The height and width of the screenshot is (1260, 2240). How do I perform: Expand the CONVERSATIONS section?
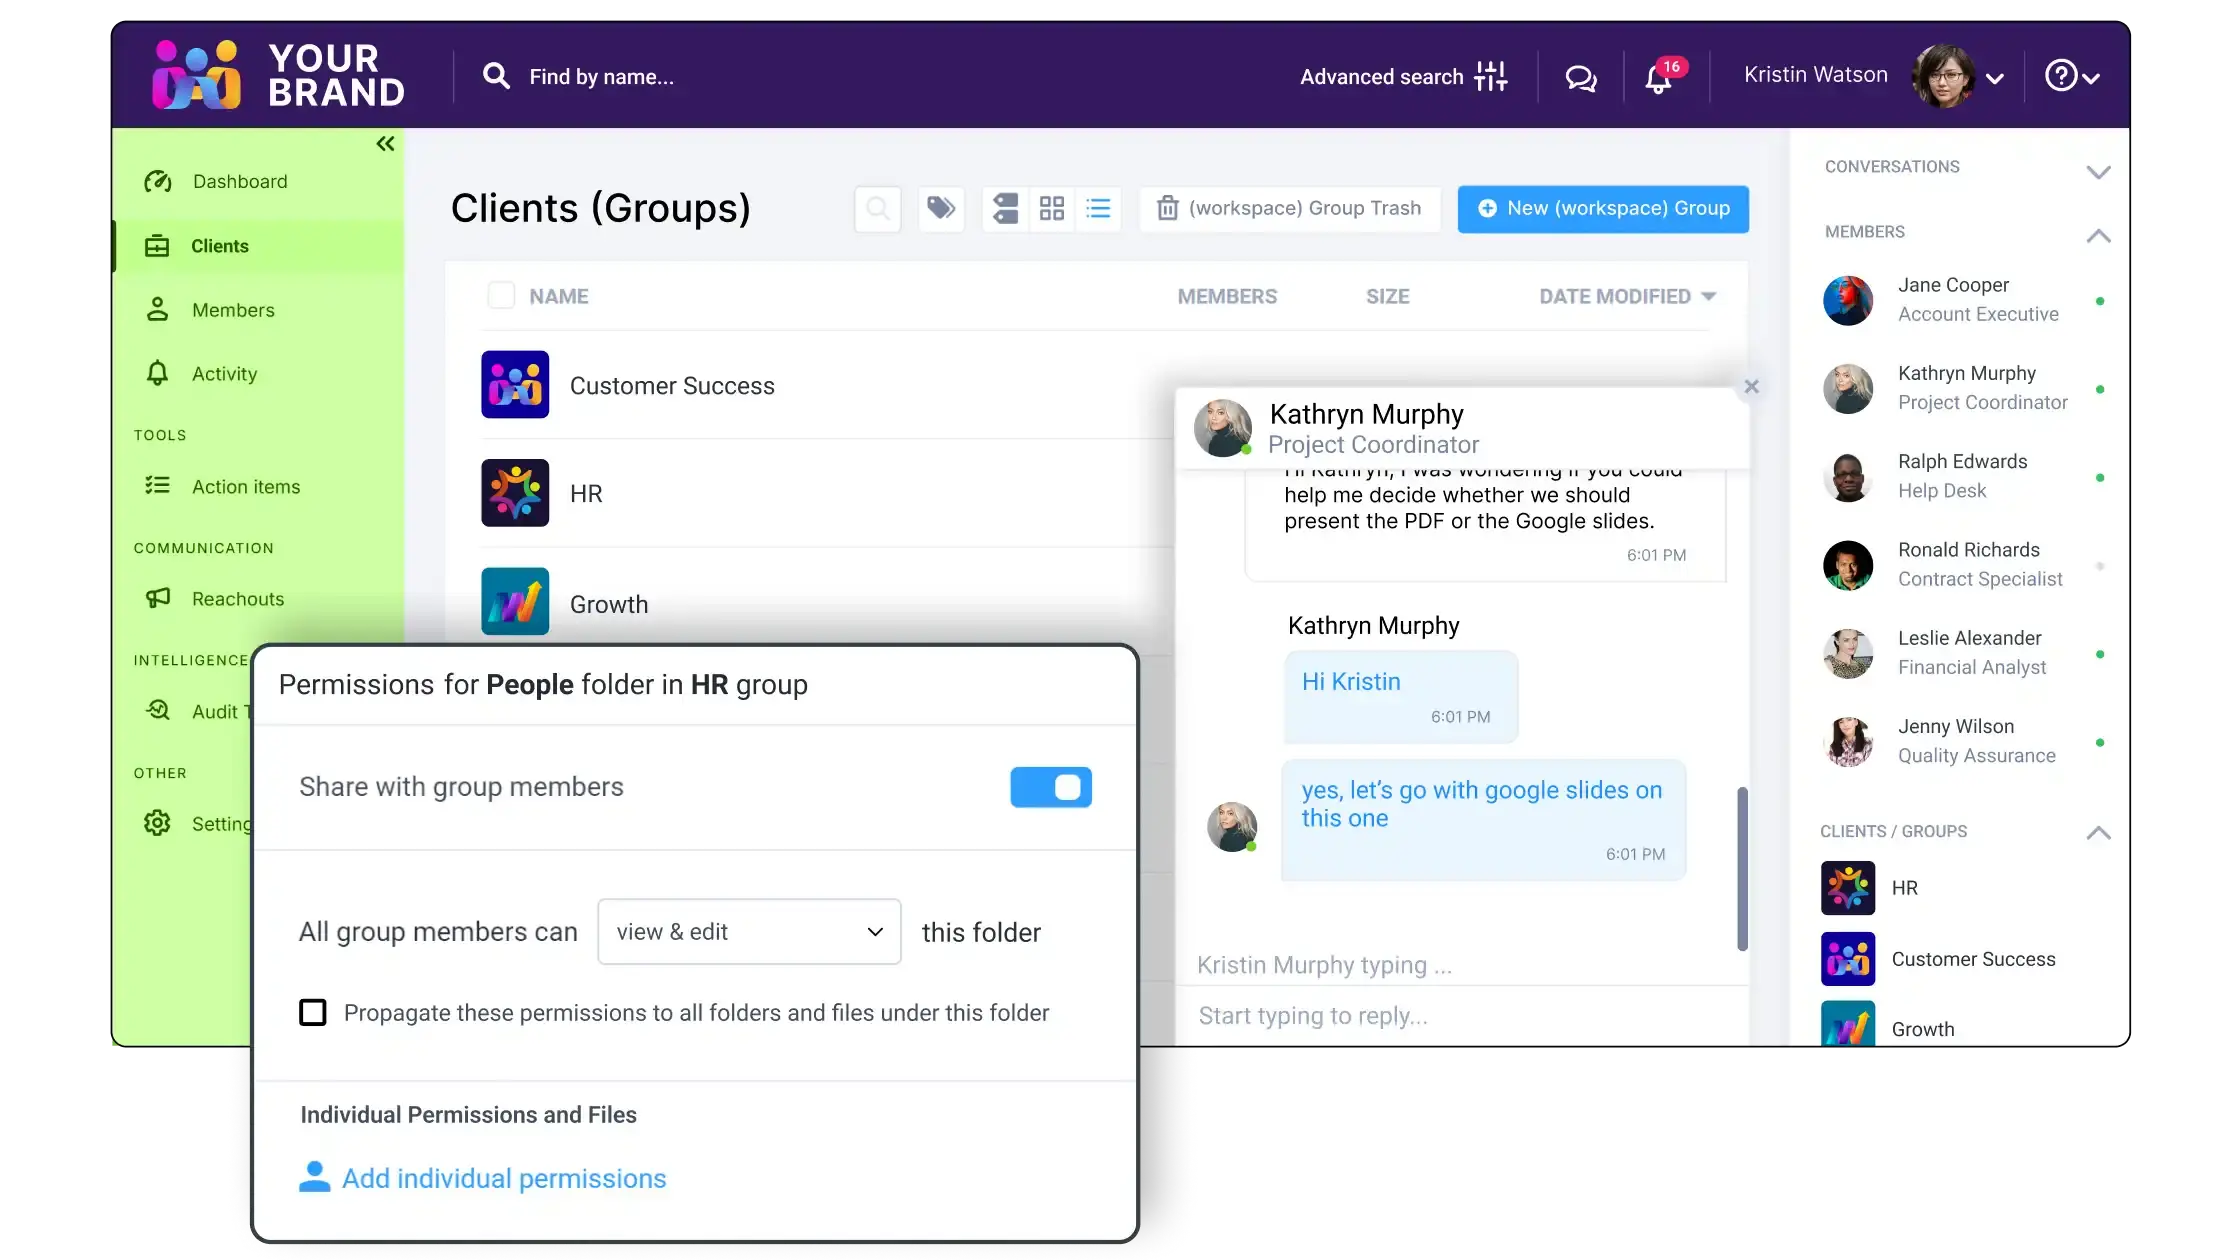[x=2099, y=171]
